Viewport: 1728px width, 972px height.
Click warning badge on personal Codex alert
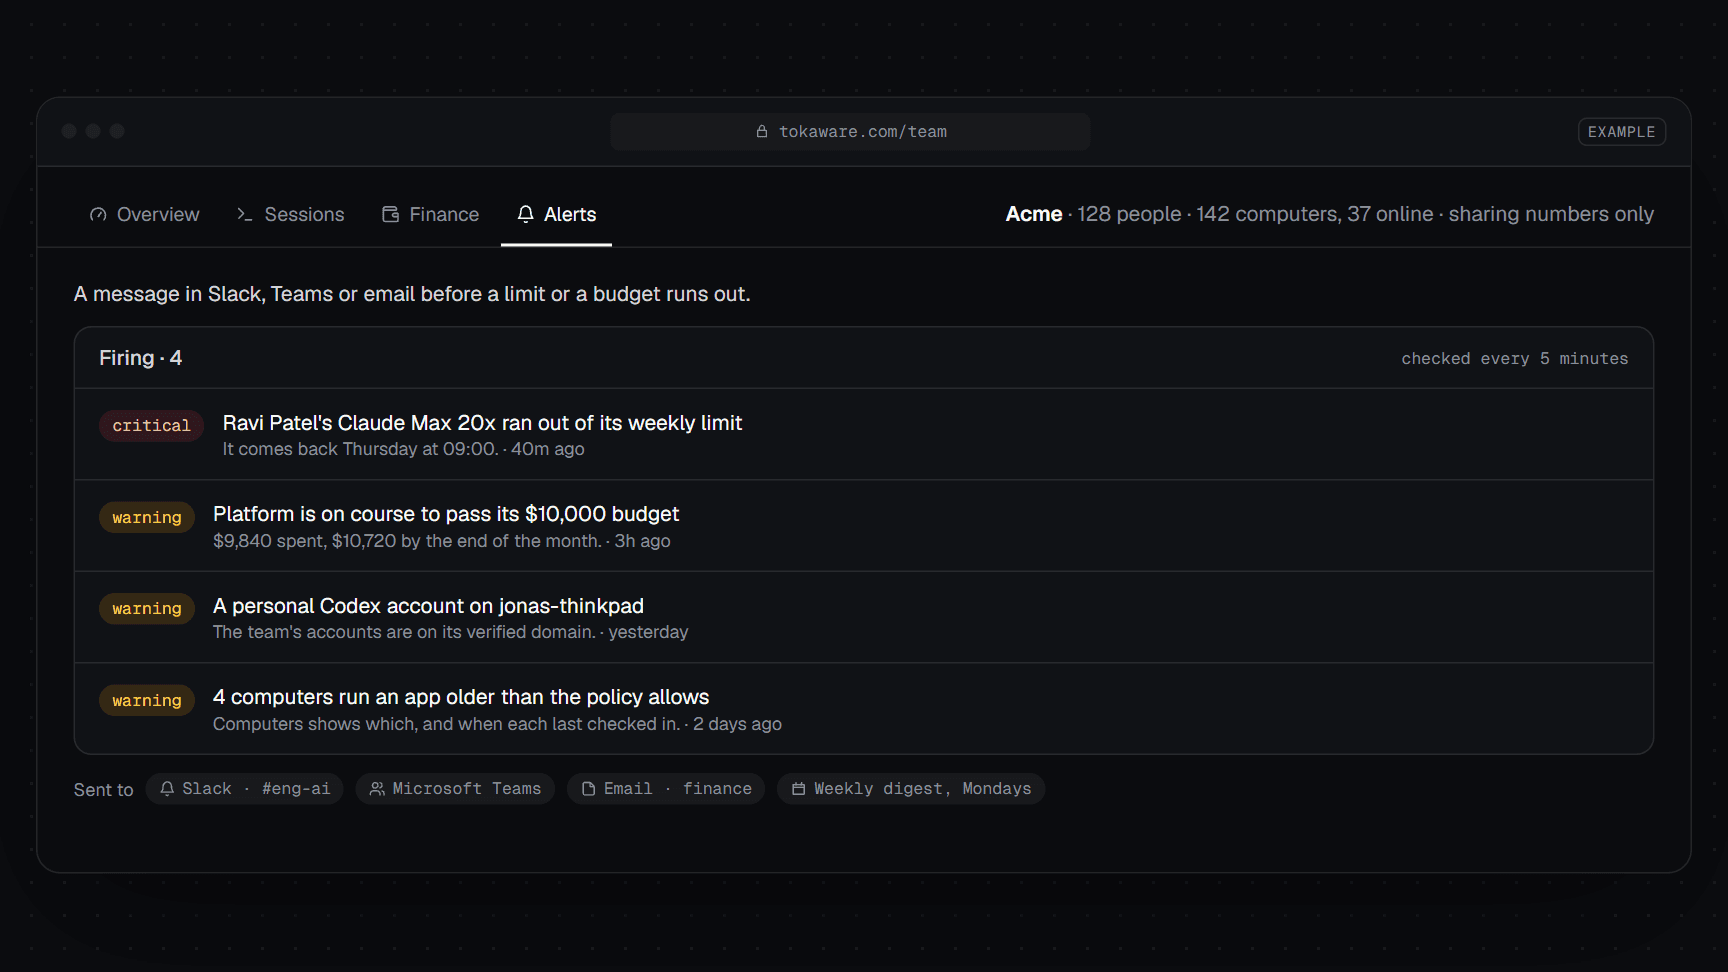click(x=147, y=608)
